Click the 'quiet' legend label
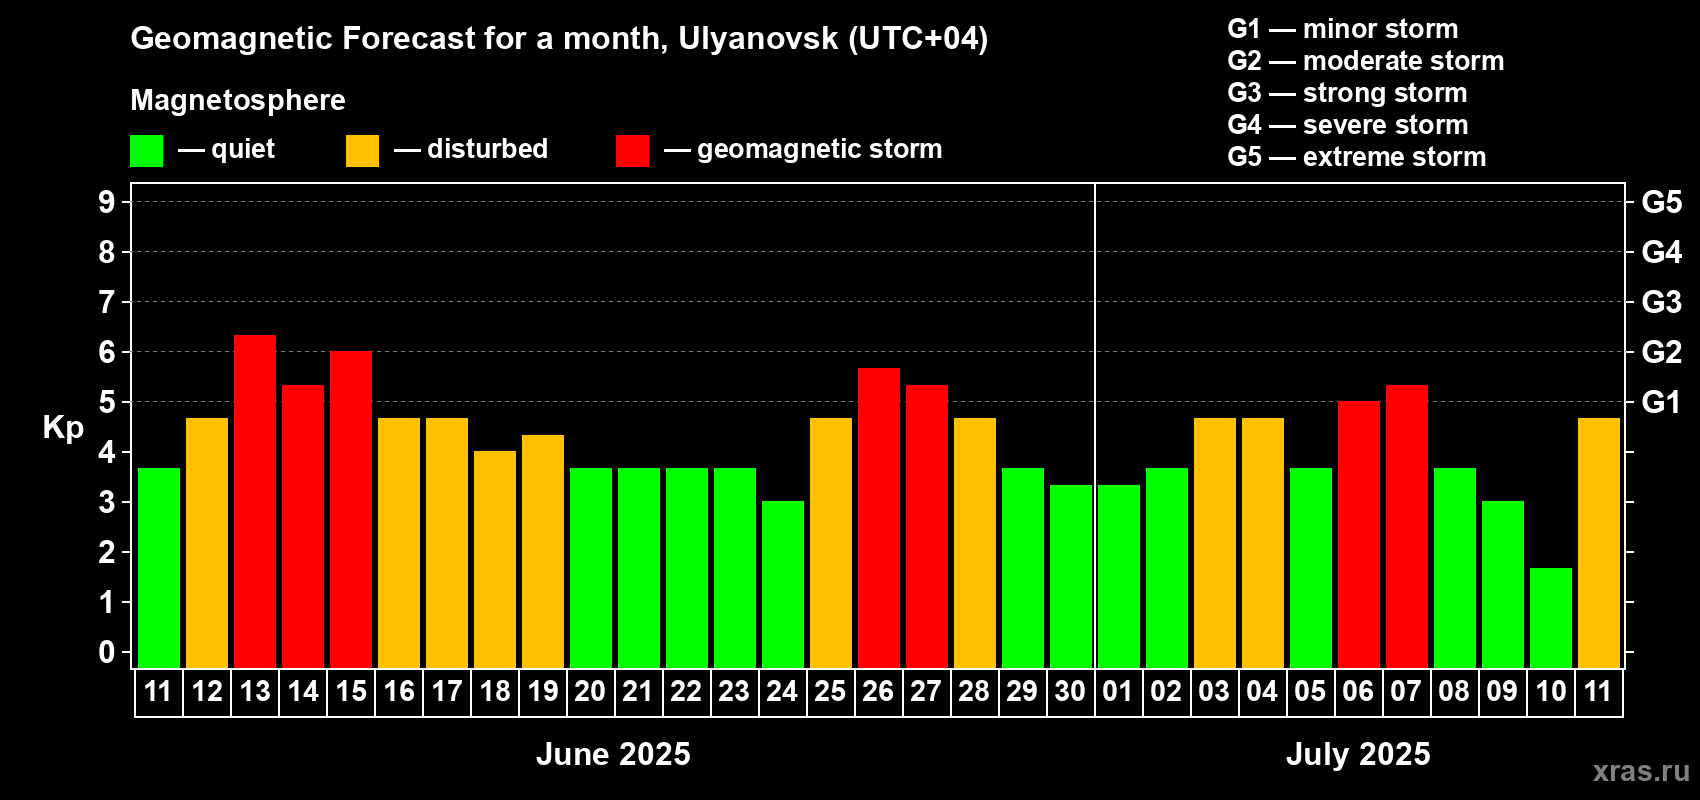The height and width of the screenshot is (800, 1700). coord(243,149)
